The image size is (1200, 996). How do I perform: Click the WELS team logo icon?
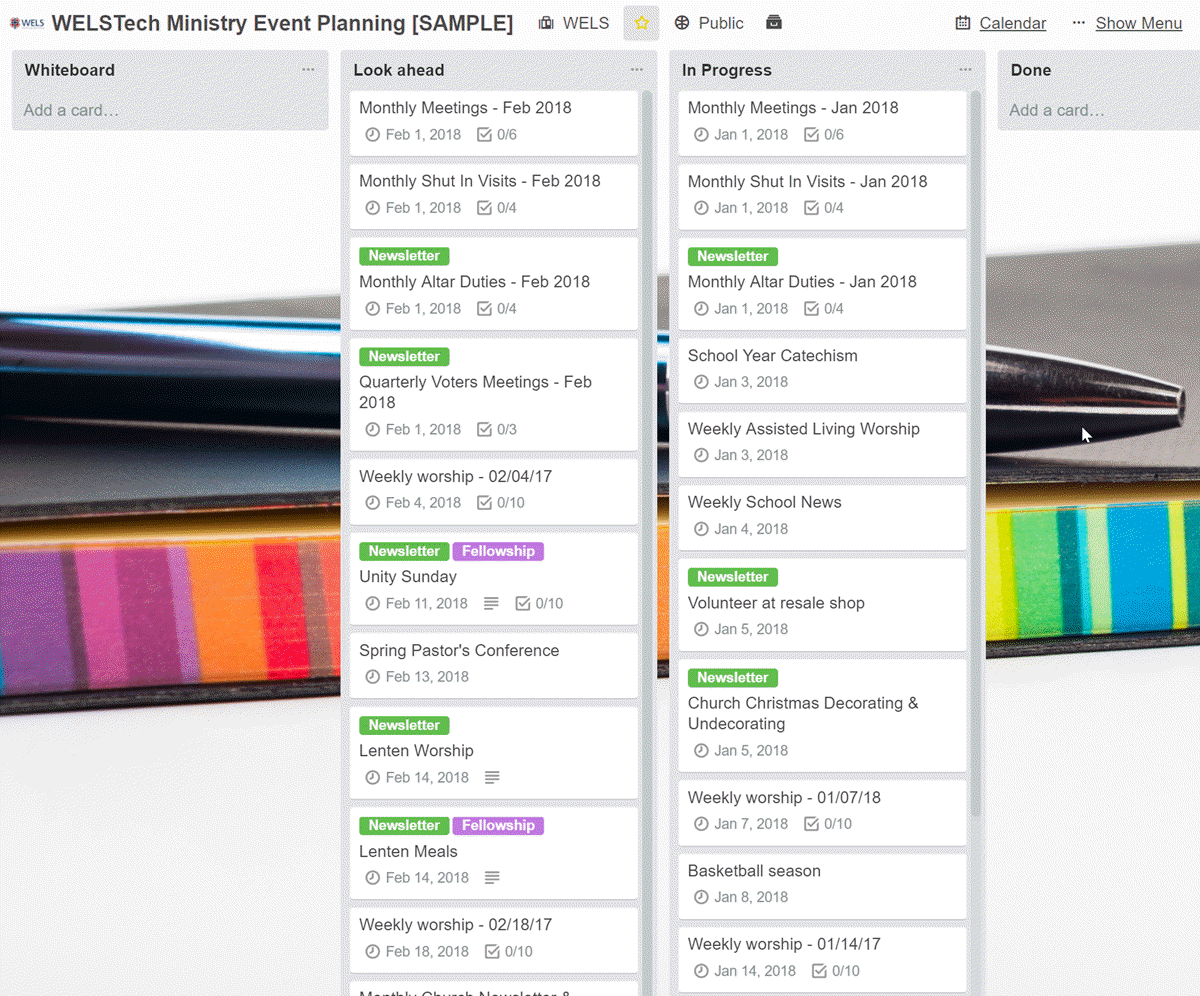pyautogui.click(x=27, y=23)
